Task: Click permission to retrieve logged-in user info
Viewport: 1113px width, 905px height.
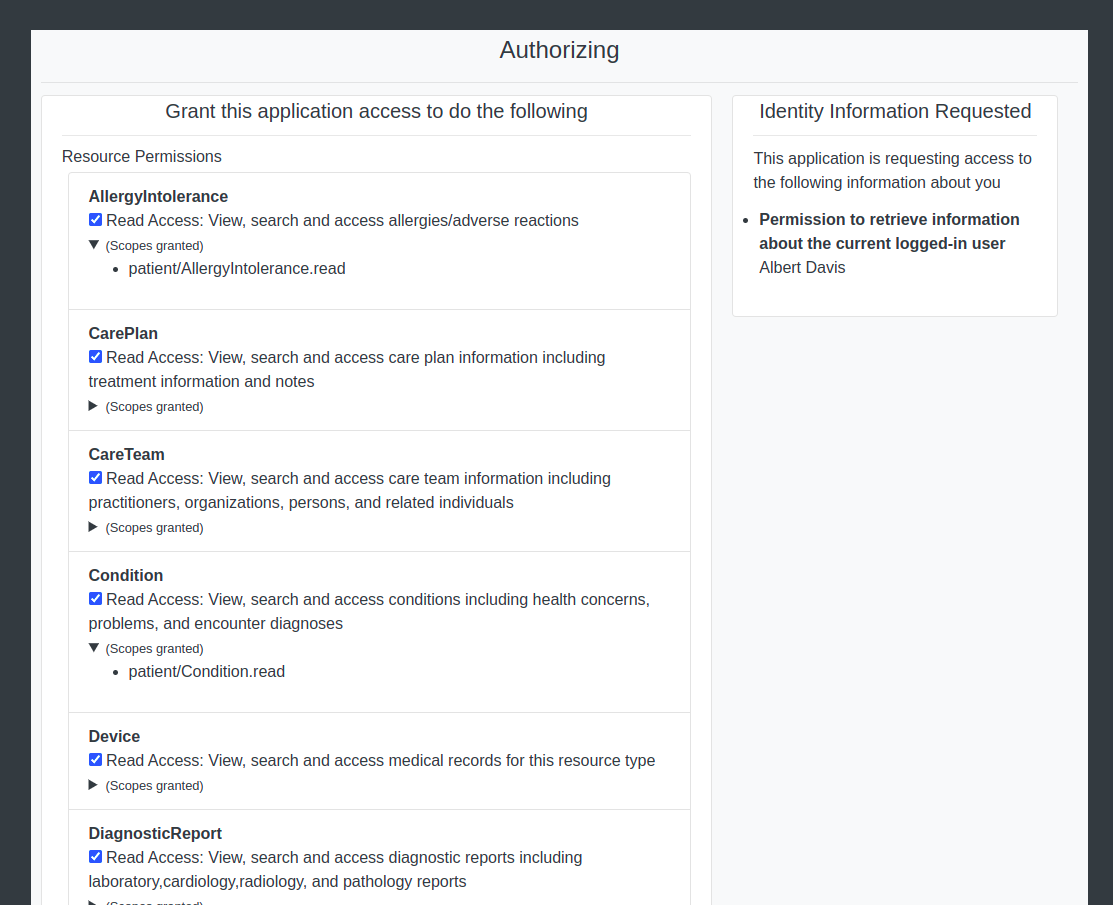Action: (x=889, y=231)
